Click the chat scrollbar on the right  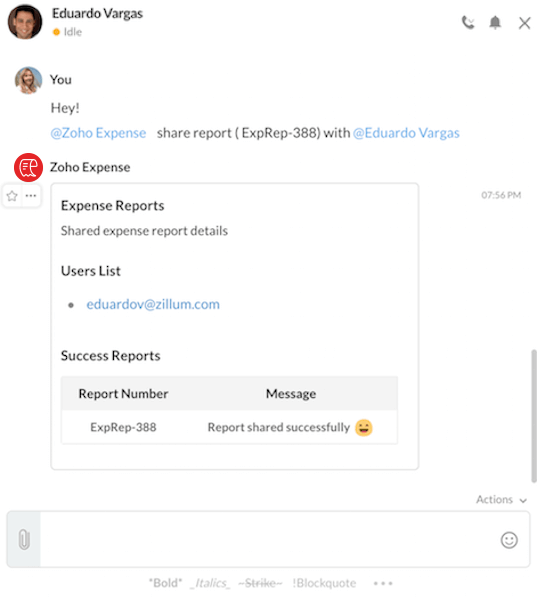pos(534,416)
